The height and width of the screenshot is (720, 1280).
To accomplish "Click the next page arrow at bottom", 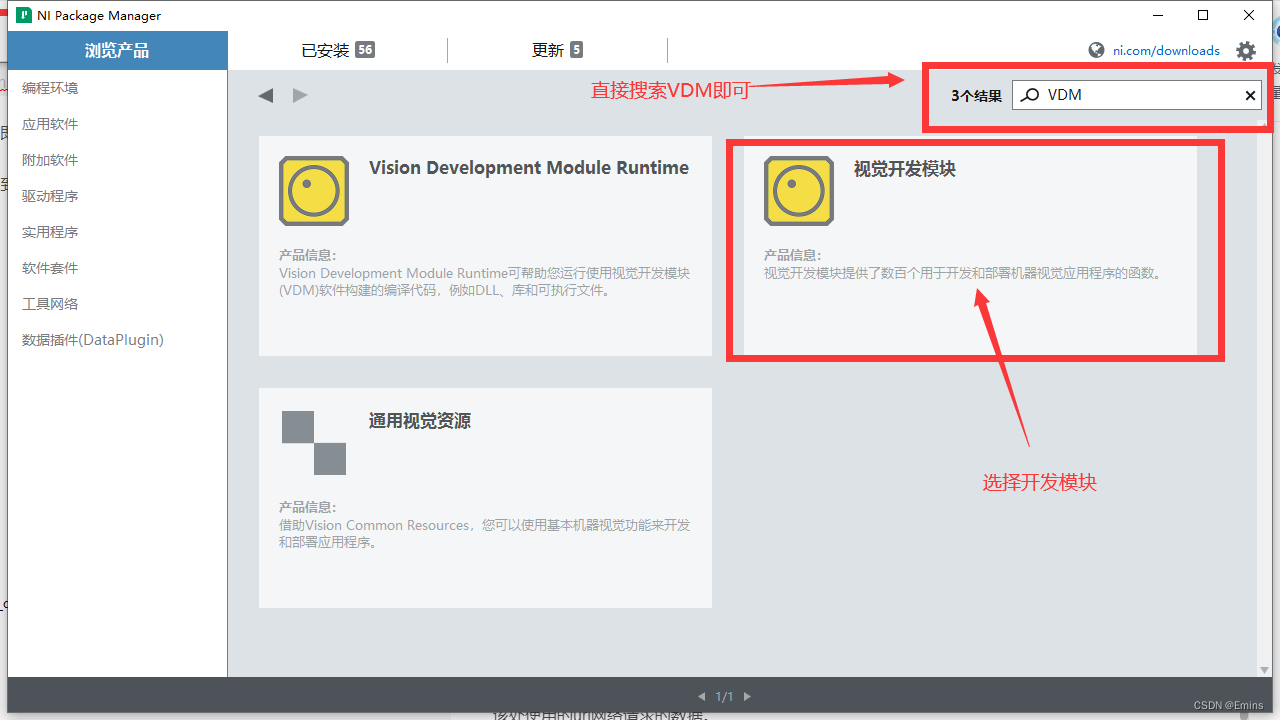I will click(747, 696).
